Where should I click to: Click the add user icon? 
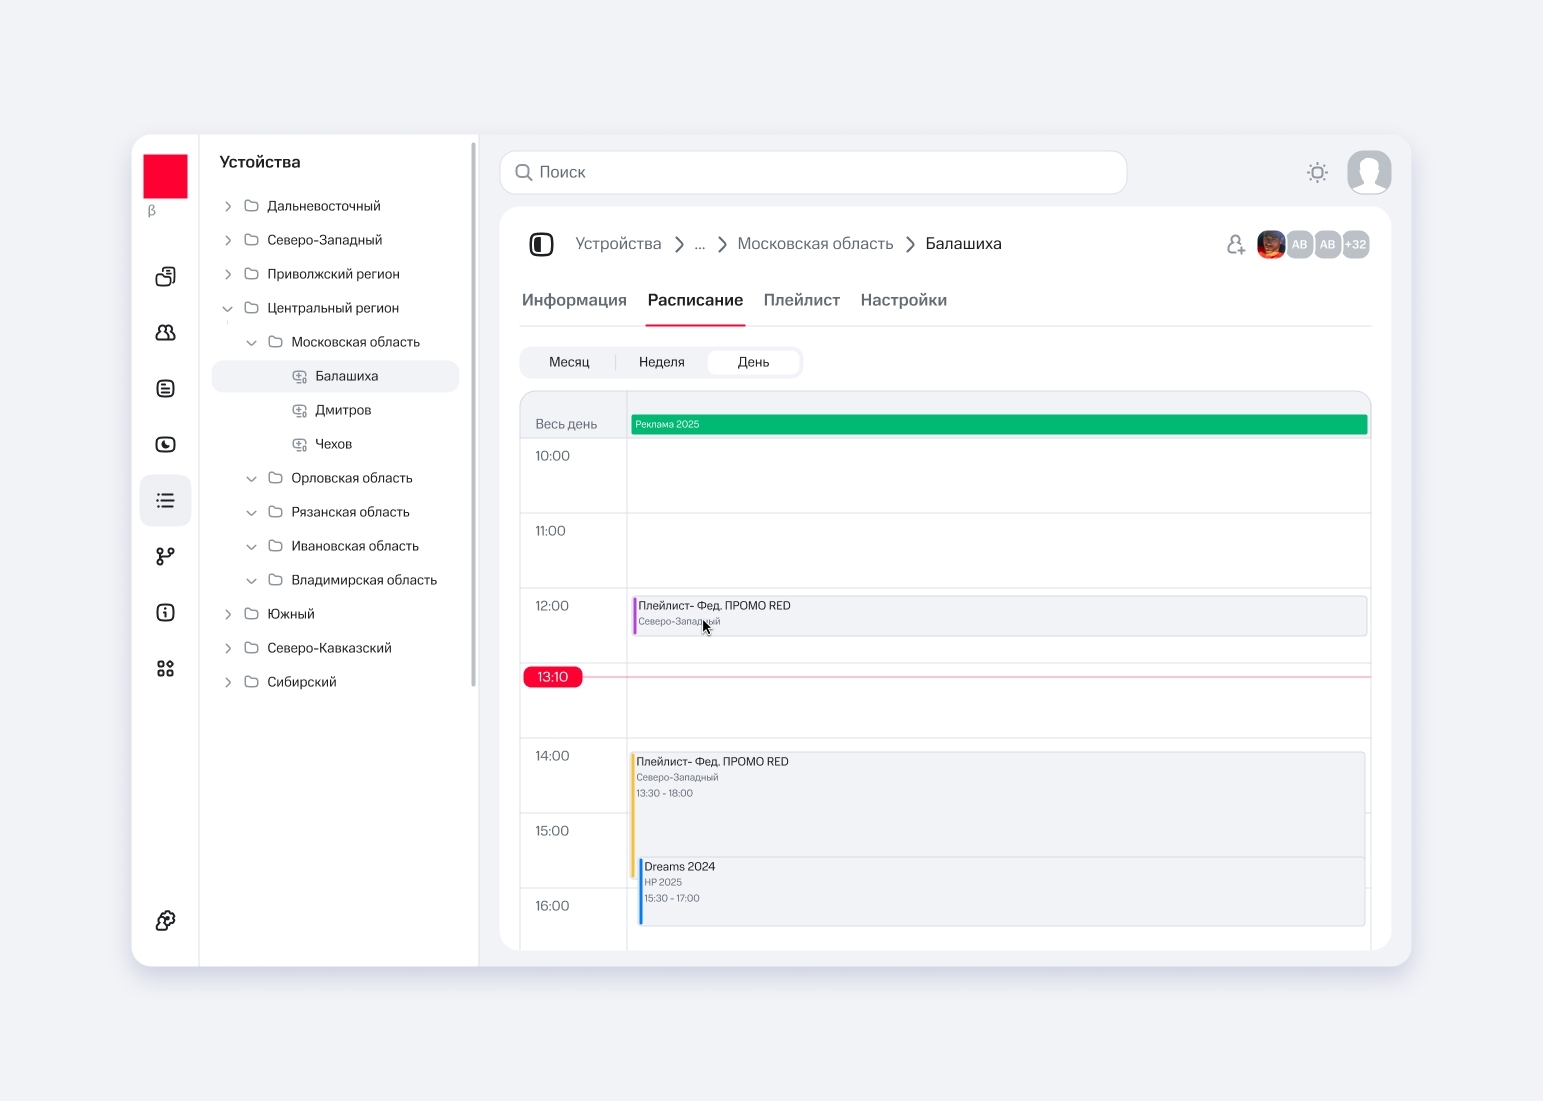click(1236, 244)
